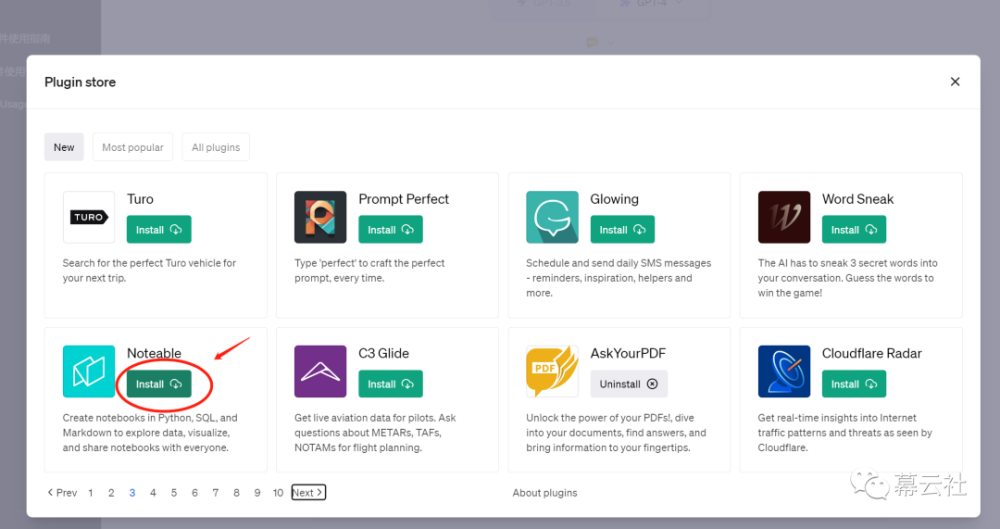The width and height of the screenshot is (1000, 529).
Task: Go to next page with Next
Action: coord(309,493)
